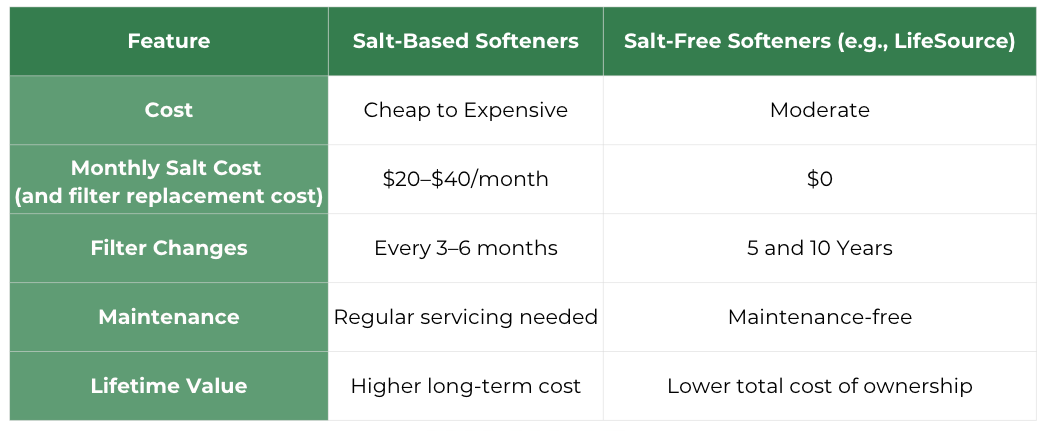
Task: Select the 'Moderate' cost cell
Action: [x=819, y=110]
